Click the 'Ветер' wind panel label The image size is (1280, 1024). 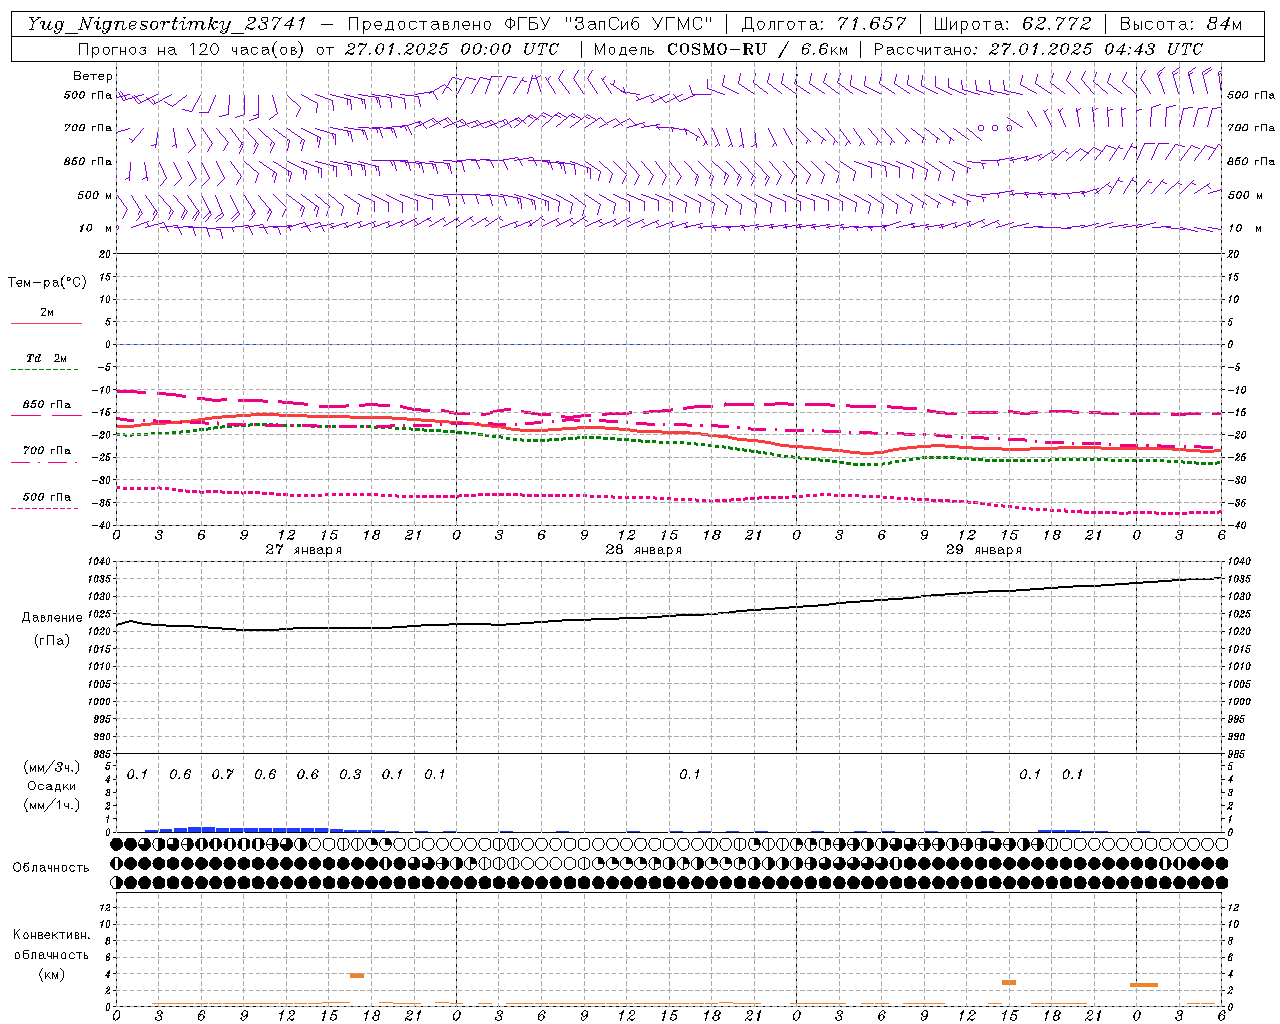[93, 76]
